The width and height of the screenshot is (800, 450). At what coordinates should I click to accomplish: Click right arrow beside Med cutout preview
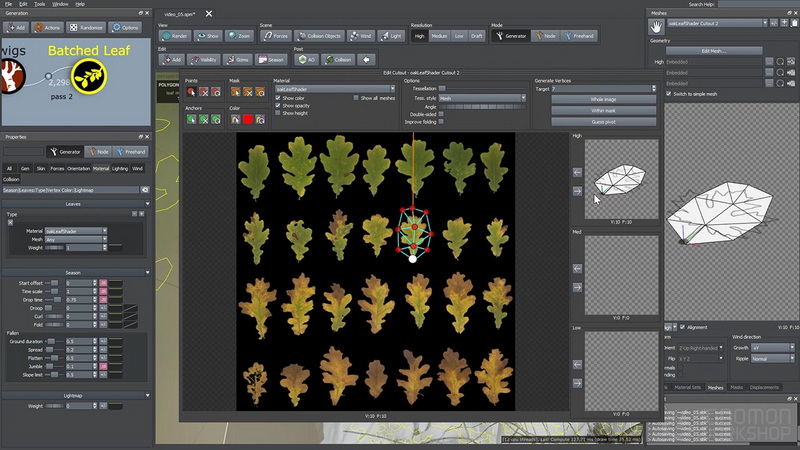(x=577, y=287)
